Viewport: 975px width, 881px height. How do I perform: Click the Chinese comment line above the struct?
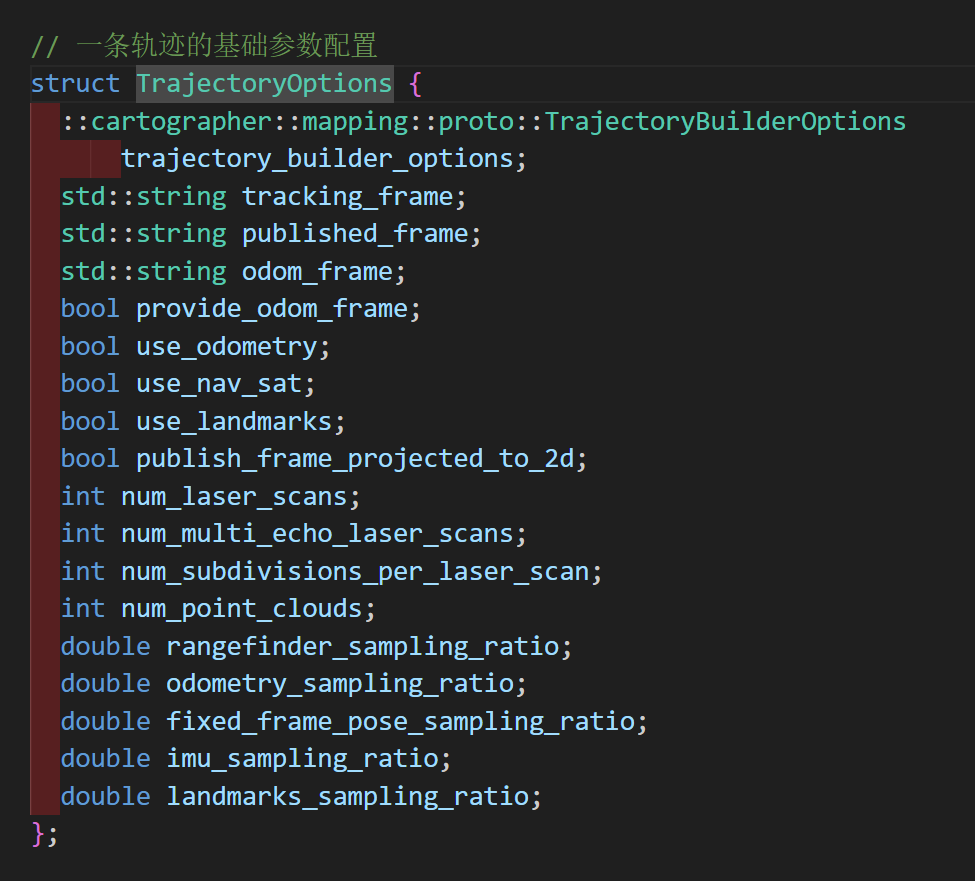[x=204, y=46]
